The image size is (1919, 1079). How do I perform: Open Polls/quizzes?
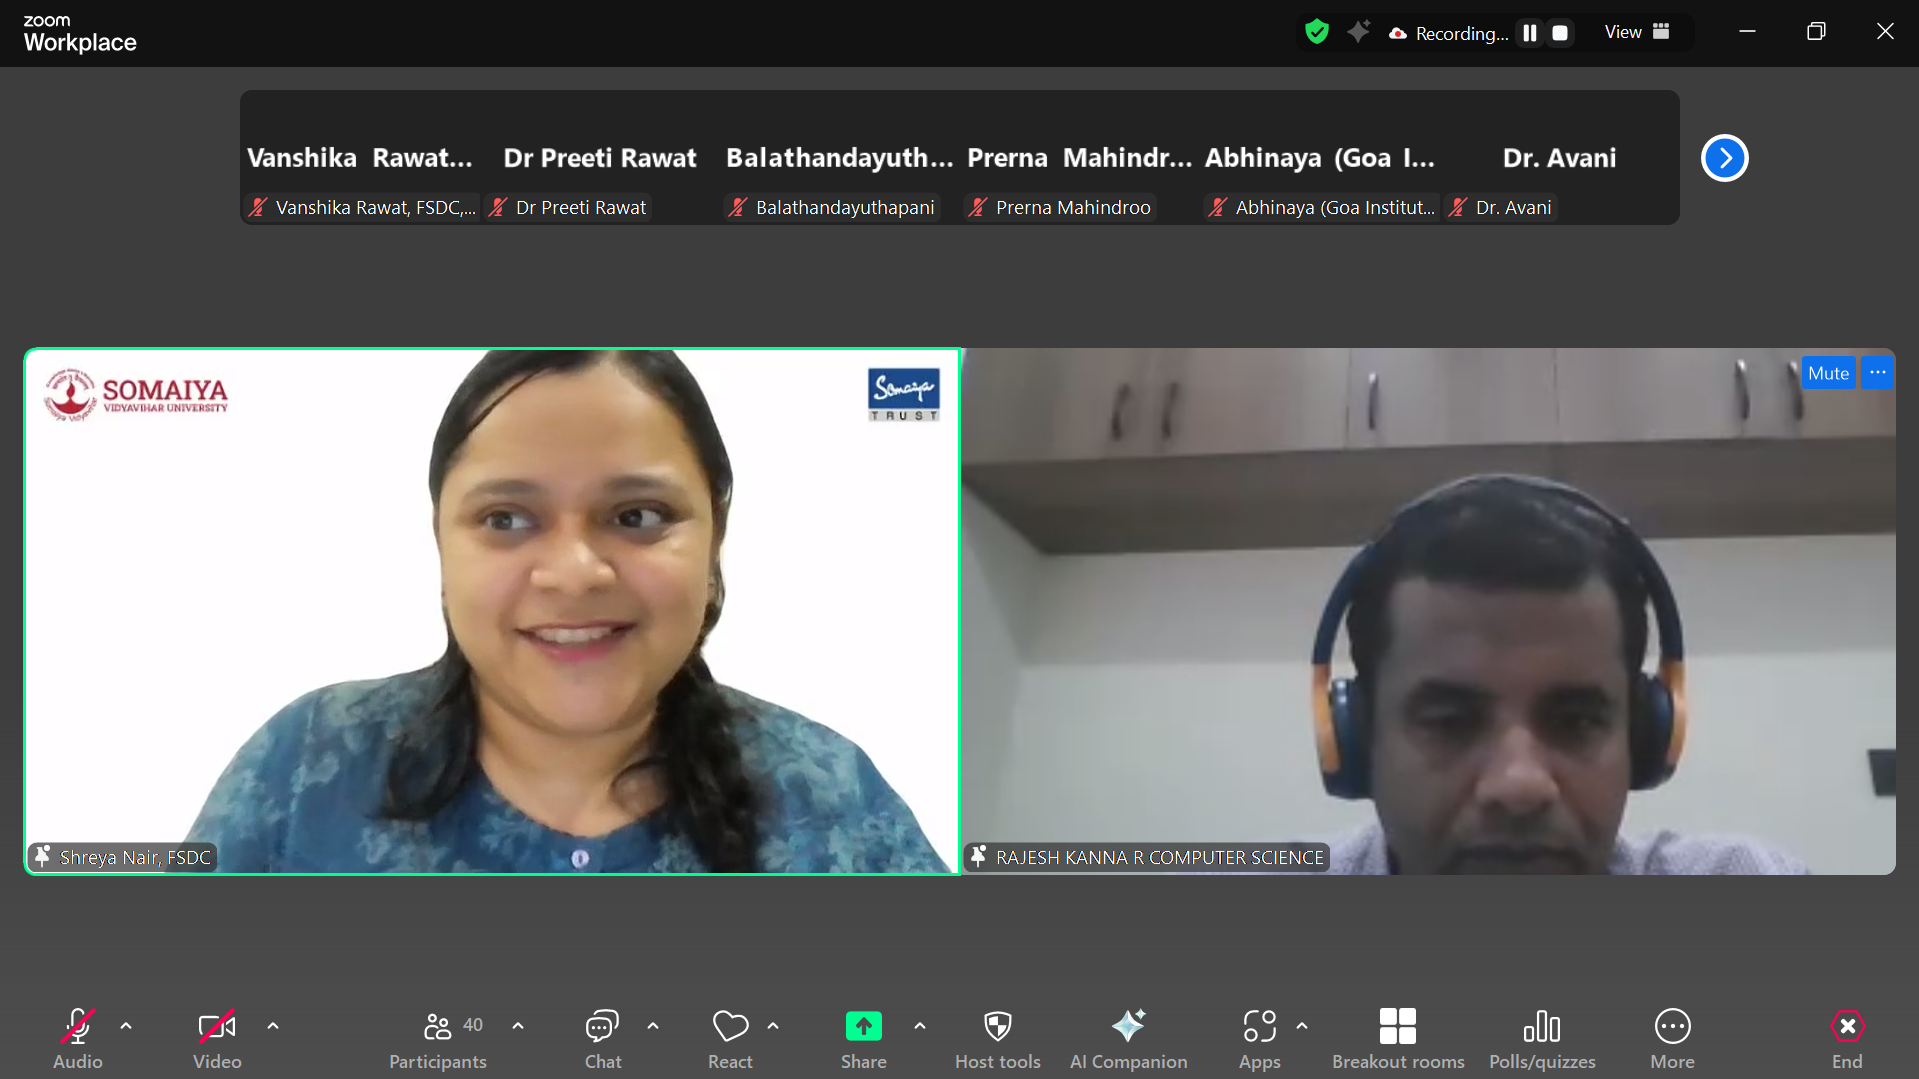[x=1541, y=1037]
